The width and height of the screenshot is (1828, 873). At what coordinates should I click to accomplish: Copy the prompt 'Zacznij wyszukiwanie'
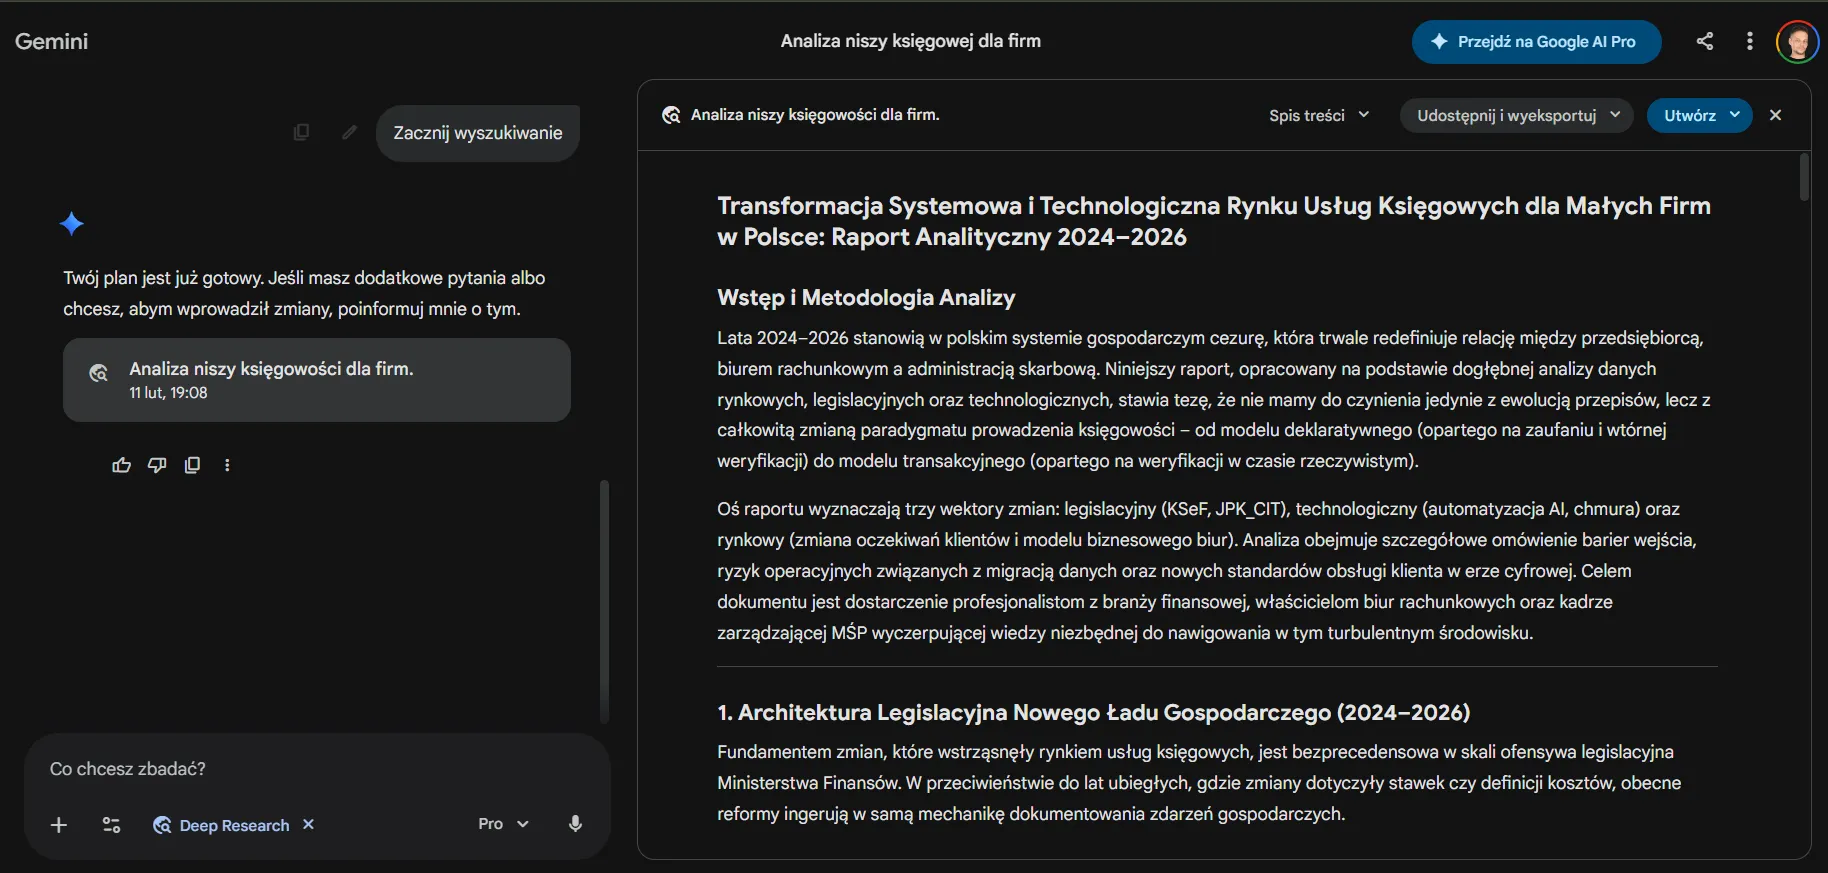click(301, 132)
